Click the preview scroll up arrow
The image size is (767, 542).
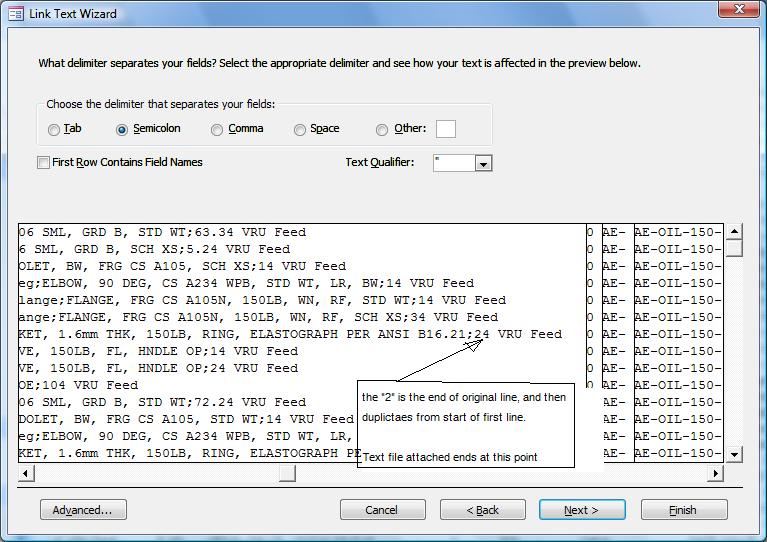(x=734, y=231)
